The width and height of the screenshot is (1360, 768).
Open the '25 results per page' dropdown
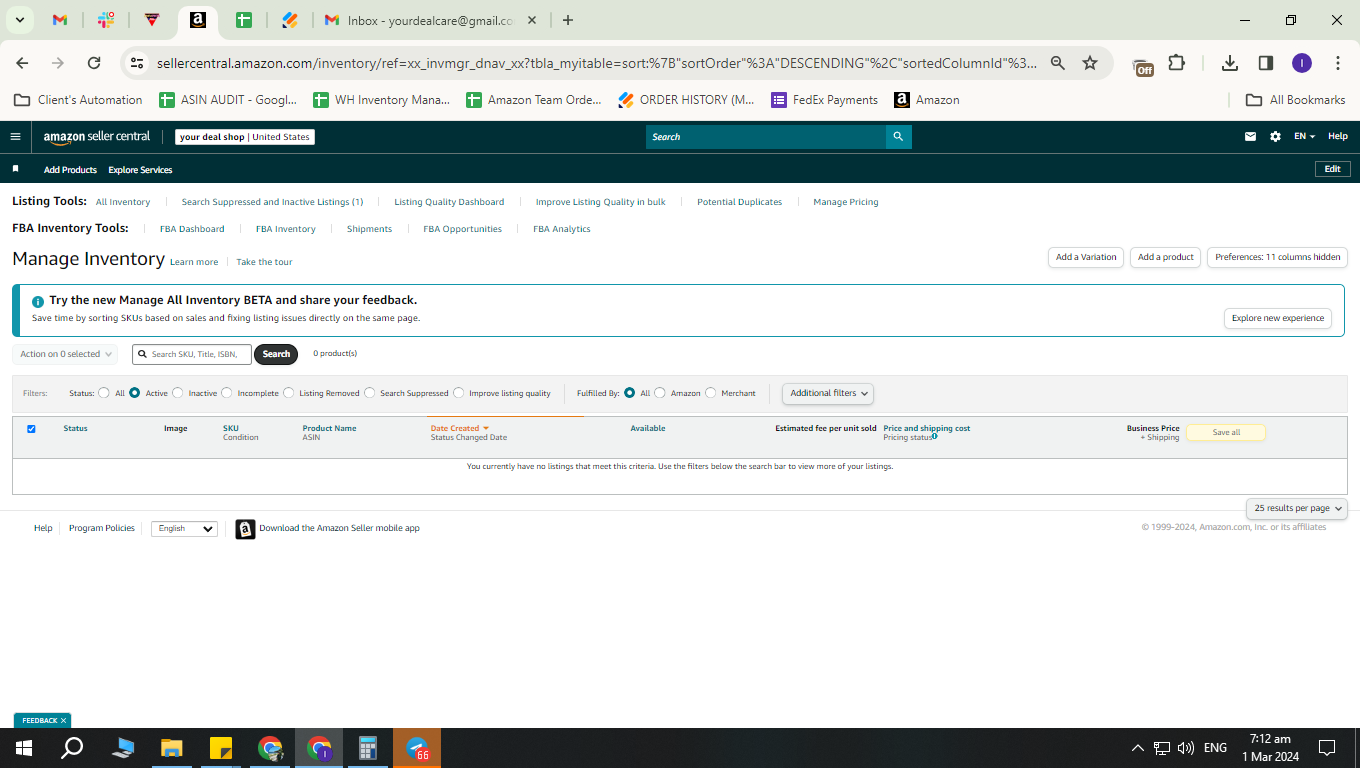(1297, 508)
